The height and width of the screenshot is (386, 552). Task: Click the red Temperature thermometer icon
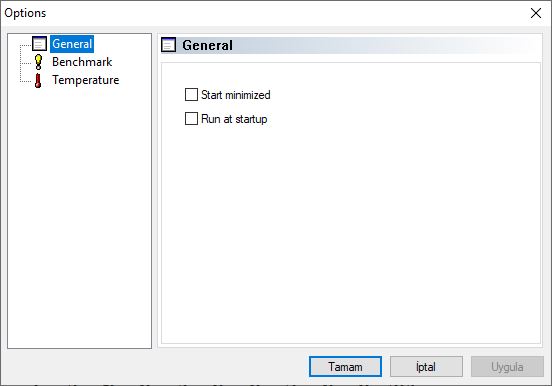click(x=38, y=80)
